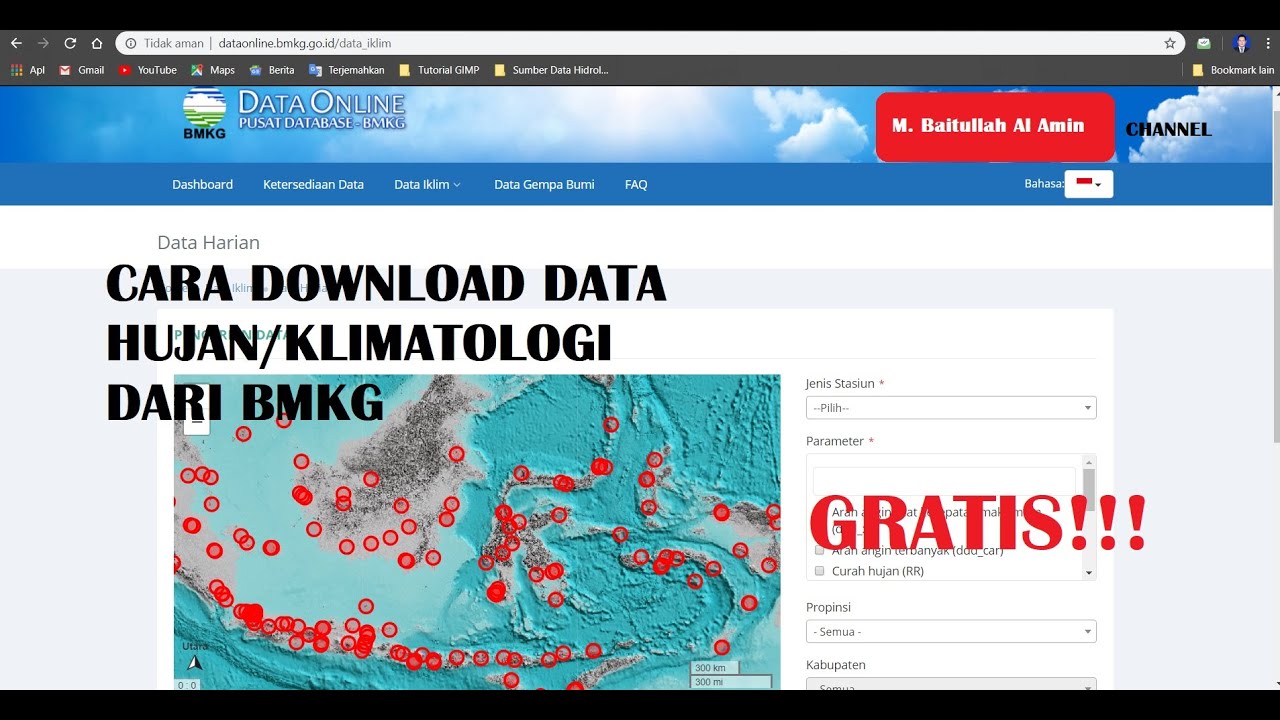The height and width of the screenshot is (720, 1280).
Task: Open the FAQ menu item
Action: [636, 184]
